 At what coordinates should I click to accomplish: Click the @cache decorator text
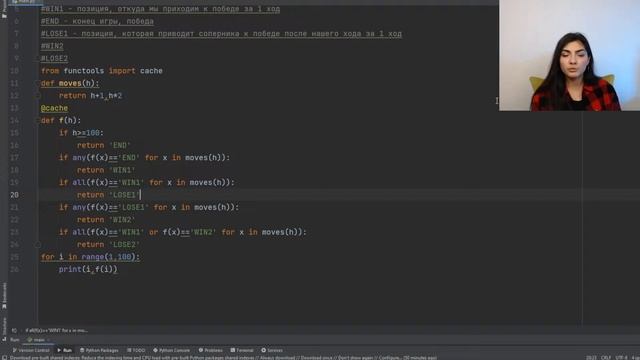tap(54, 108)
